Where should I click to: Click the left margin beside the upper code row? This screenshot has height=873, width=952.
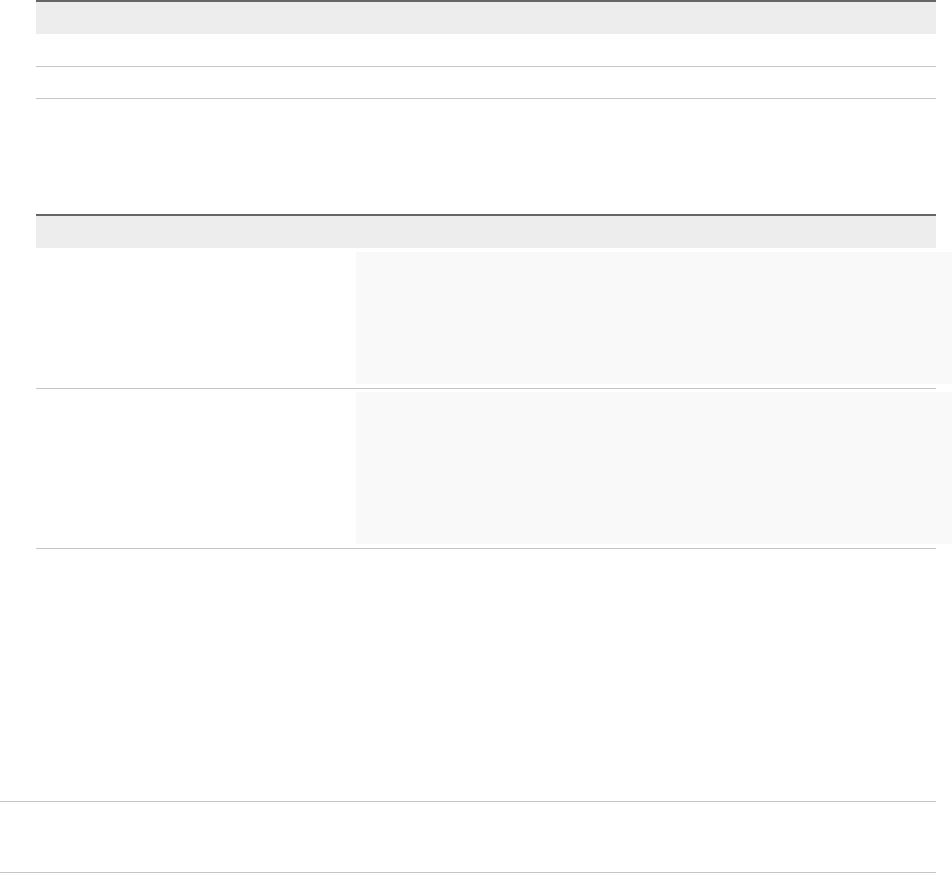click(17, 318)
